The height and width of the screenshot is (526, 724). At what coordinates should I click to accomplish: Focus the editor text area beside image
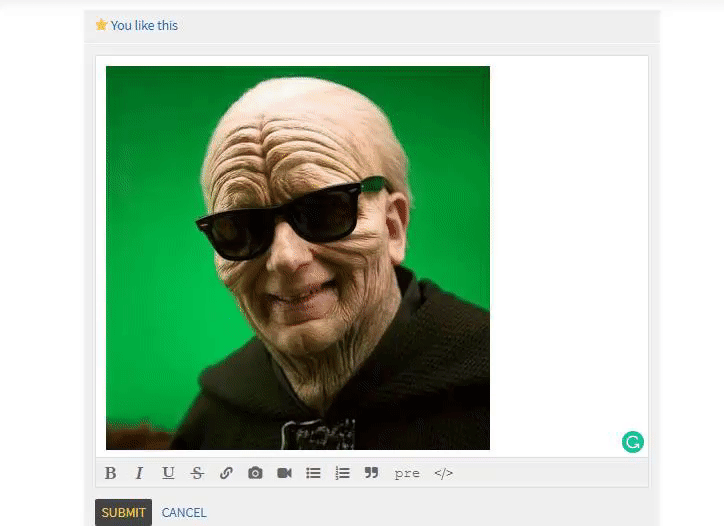568,256
